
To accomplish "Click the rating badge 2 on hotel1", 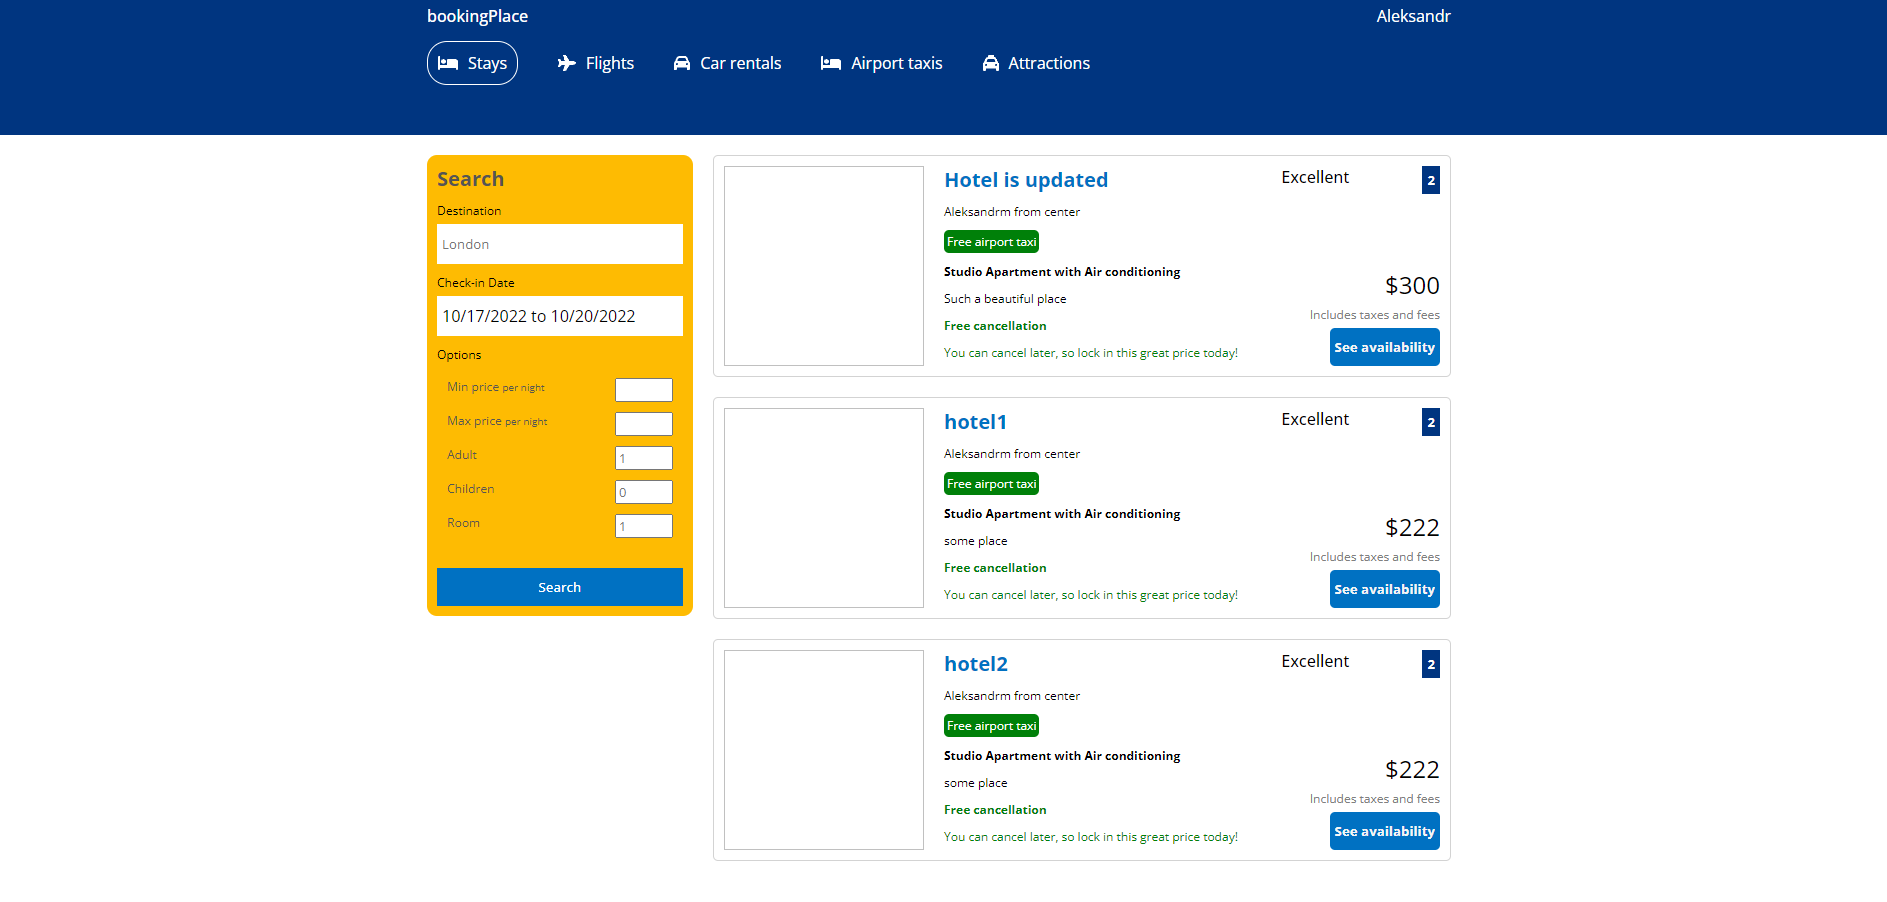I will point(1431,422).
